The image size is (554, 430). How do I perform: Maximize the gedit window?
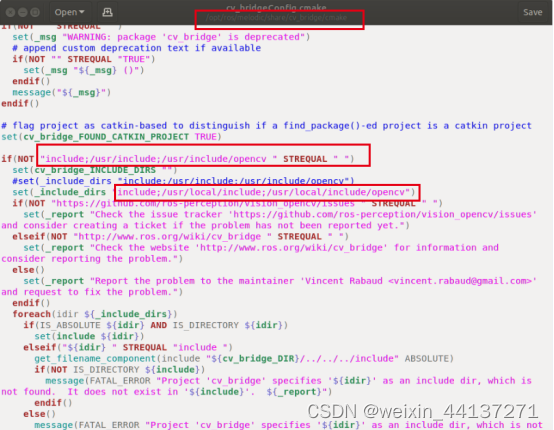35,13
